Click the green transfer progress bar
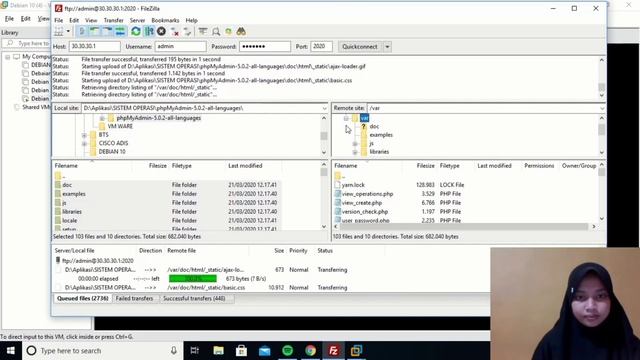640x360 pixels. pyautogui.click(x=193, y=279)
